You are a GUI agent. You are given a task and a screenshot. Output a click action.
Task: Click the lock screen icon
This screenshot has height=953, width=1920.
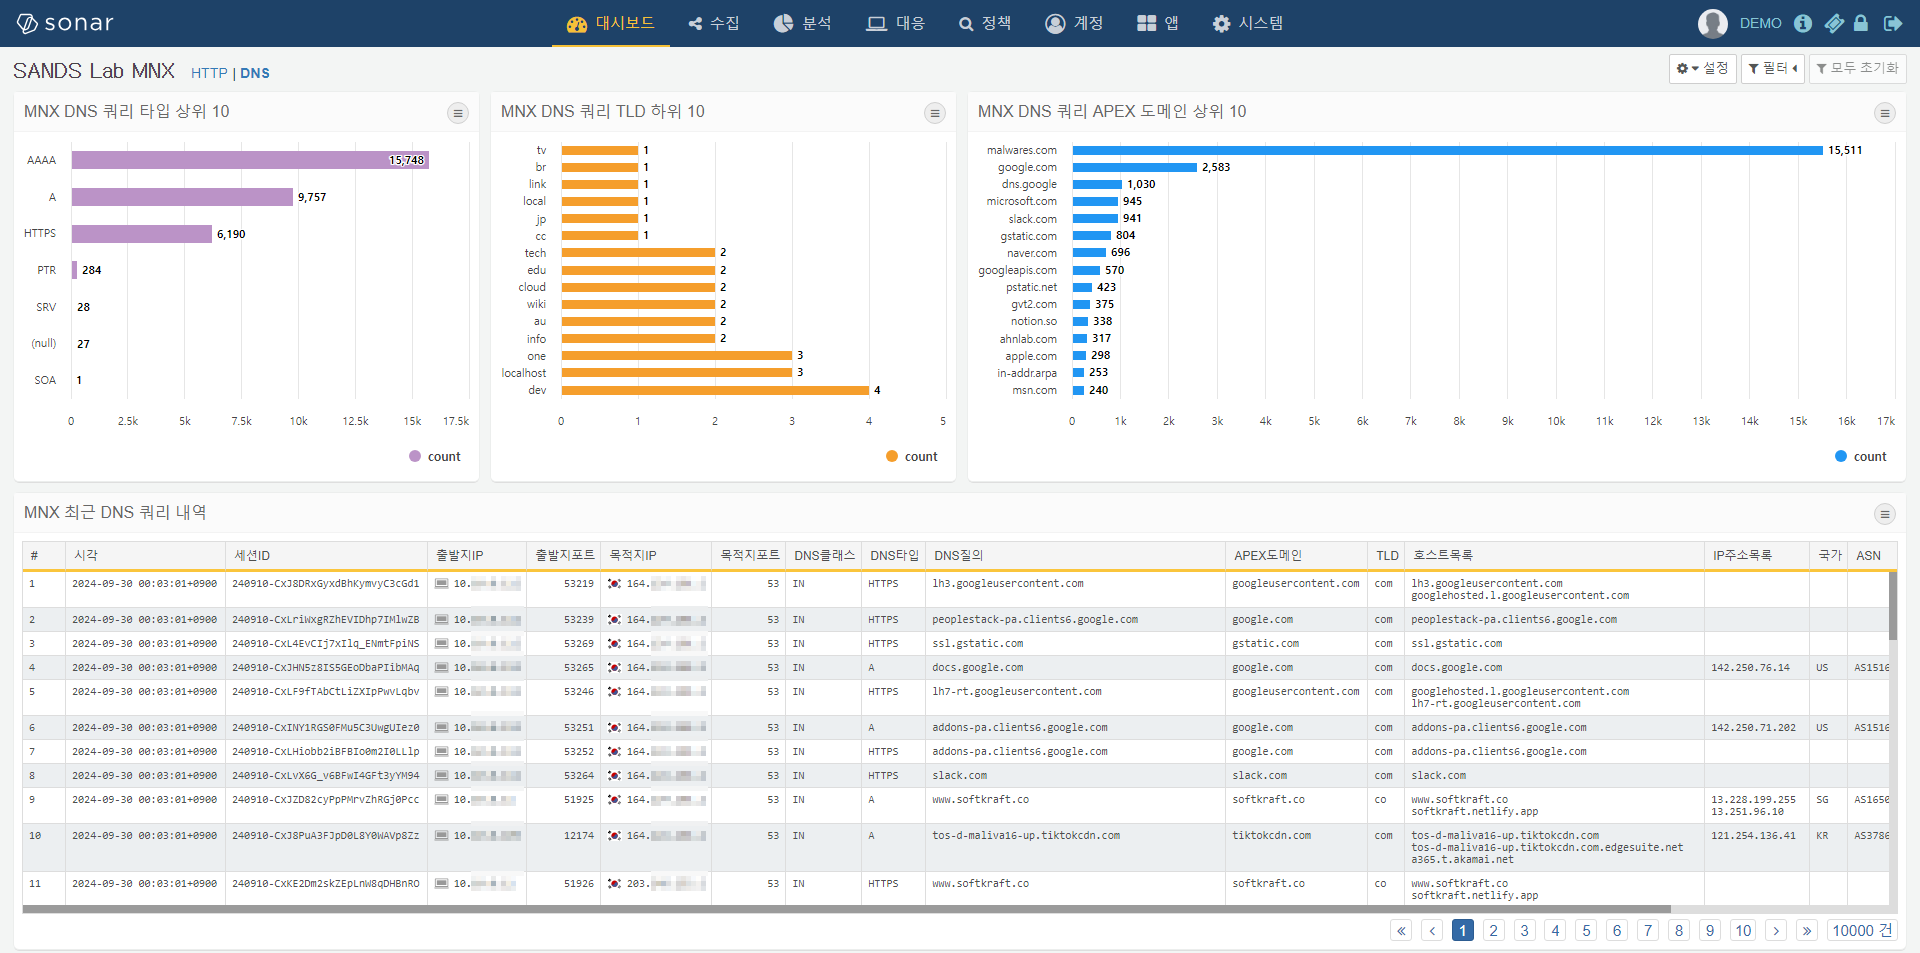[1861, 23]
